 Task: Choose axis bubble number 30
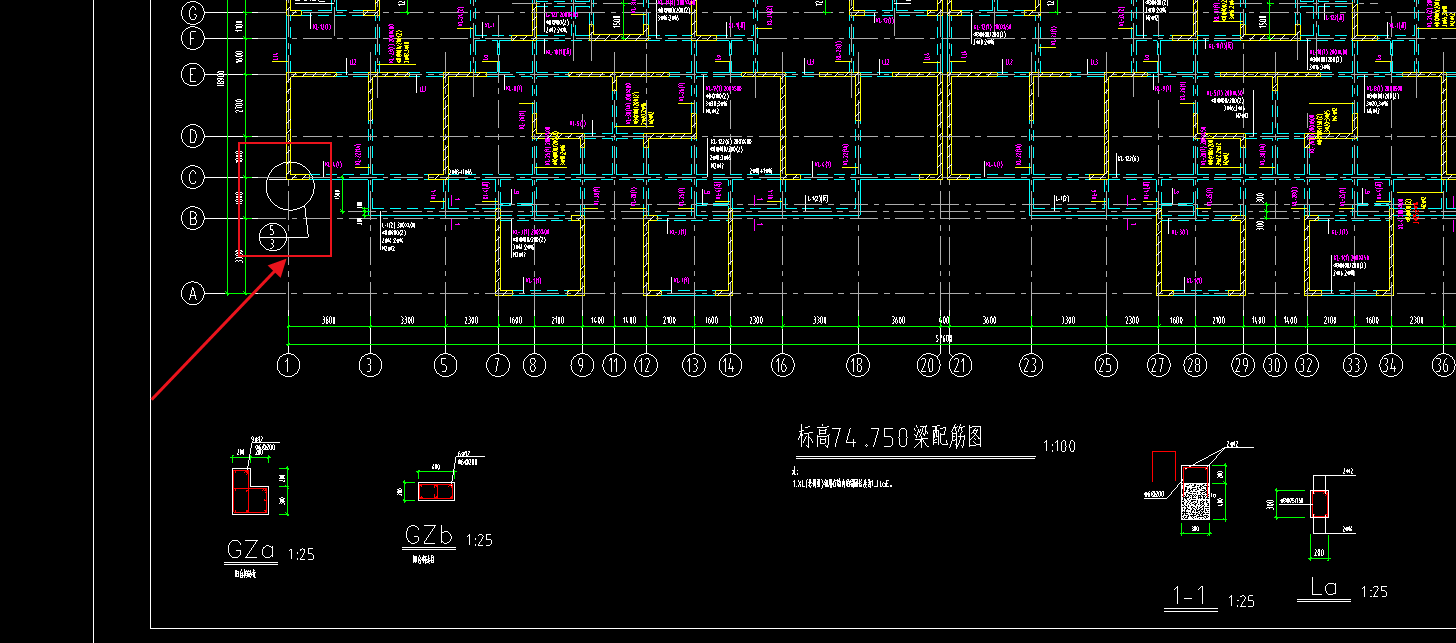[x=1275, y=365]
